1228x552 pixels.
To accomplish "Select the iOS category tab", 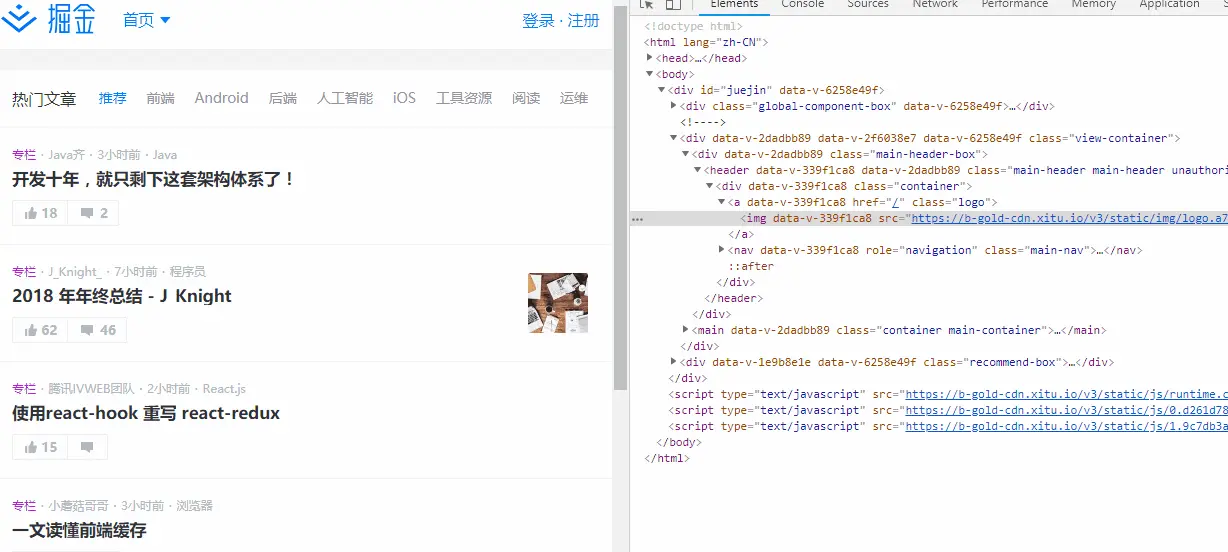I will pyautogui.click(x=404, y=98).
